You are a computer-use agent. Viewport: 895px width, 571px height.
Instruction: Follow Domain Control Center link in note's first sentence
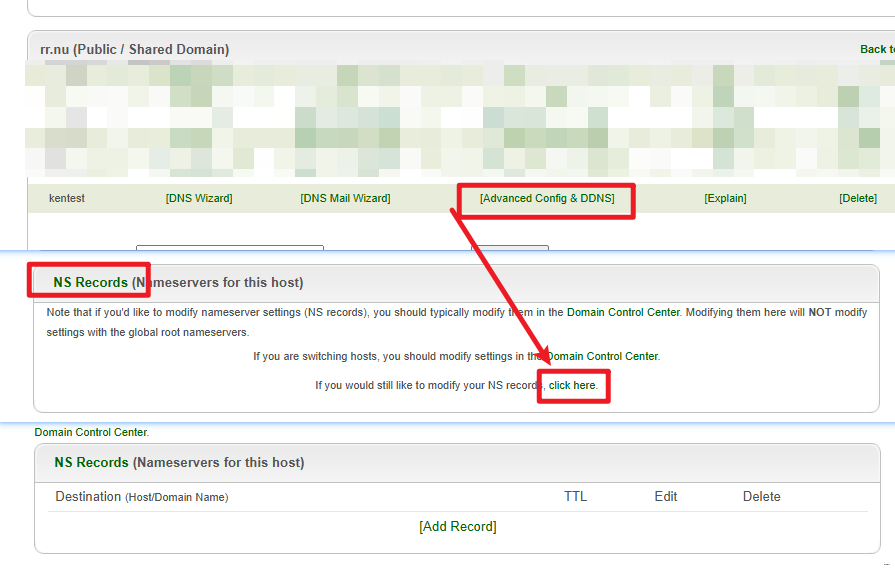point(623,312)
